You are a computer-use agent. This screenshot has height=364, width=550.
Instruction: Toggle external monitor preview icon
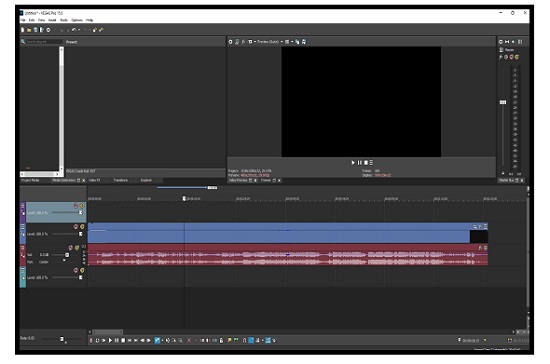click(x=237, y=42)
